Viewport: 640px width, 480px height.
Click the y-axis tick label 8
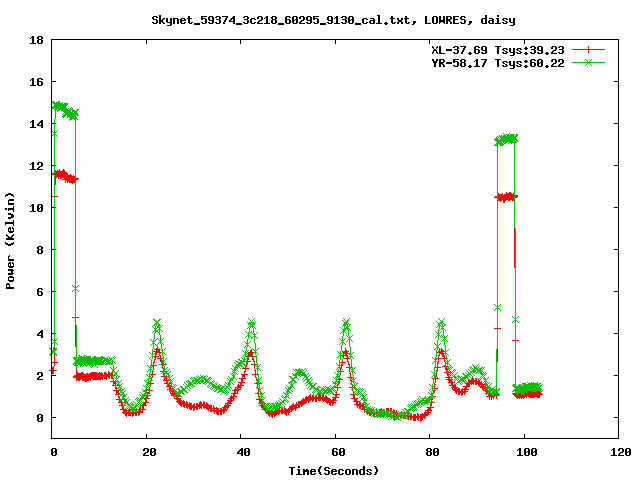tap(40, 250)
